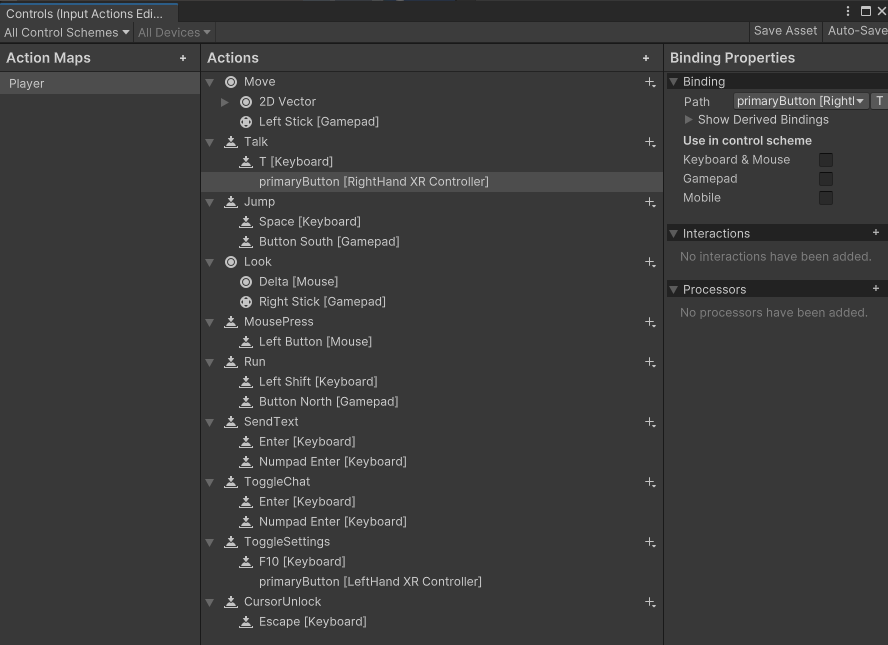
Task: Select Space [Keyboard] binding
Action: point(432,222)
